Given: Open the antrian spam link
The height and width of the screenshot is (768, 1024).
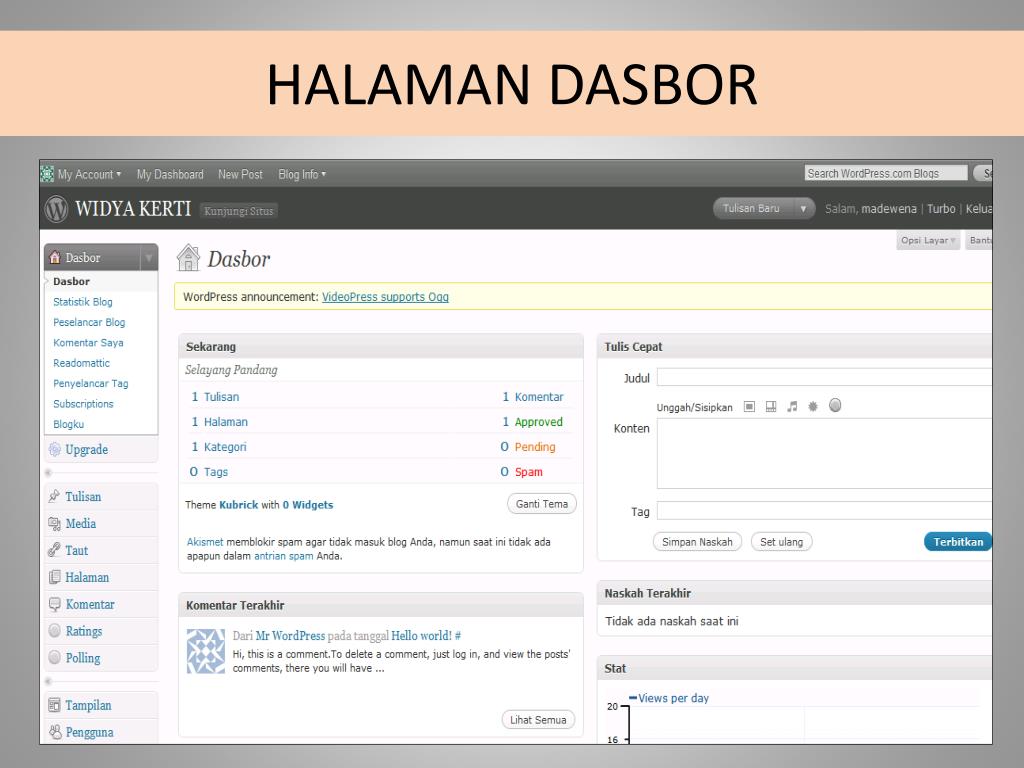Looking at the screenshot, I should [283, 556].
